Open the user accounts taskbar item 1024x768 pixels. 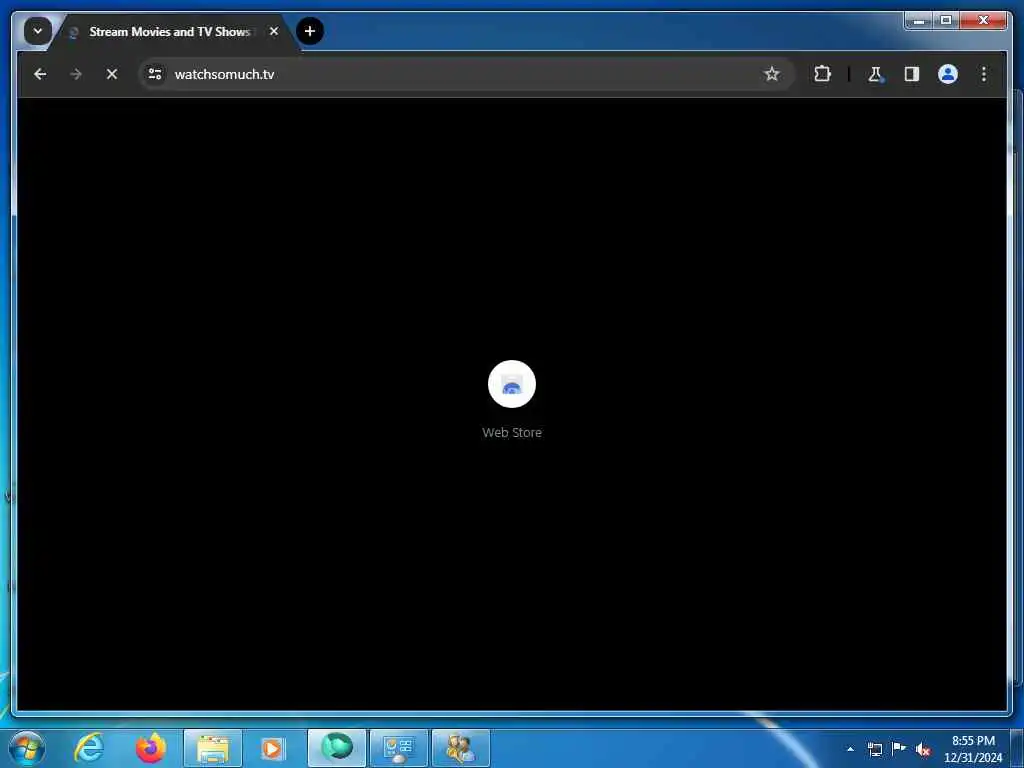pos(460,748)
